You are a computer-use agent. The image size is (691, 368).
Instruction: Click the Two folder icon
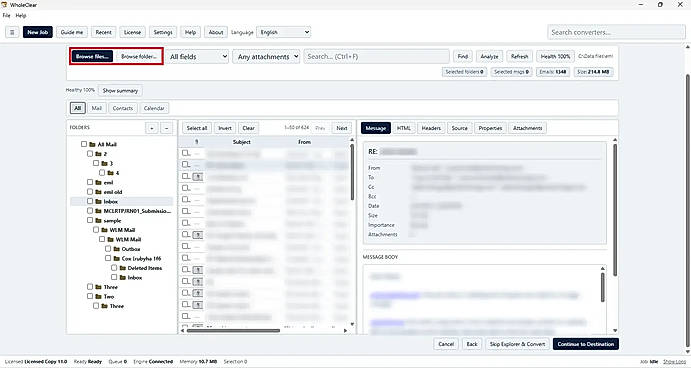pyautogui.click(x=98, y=297)
